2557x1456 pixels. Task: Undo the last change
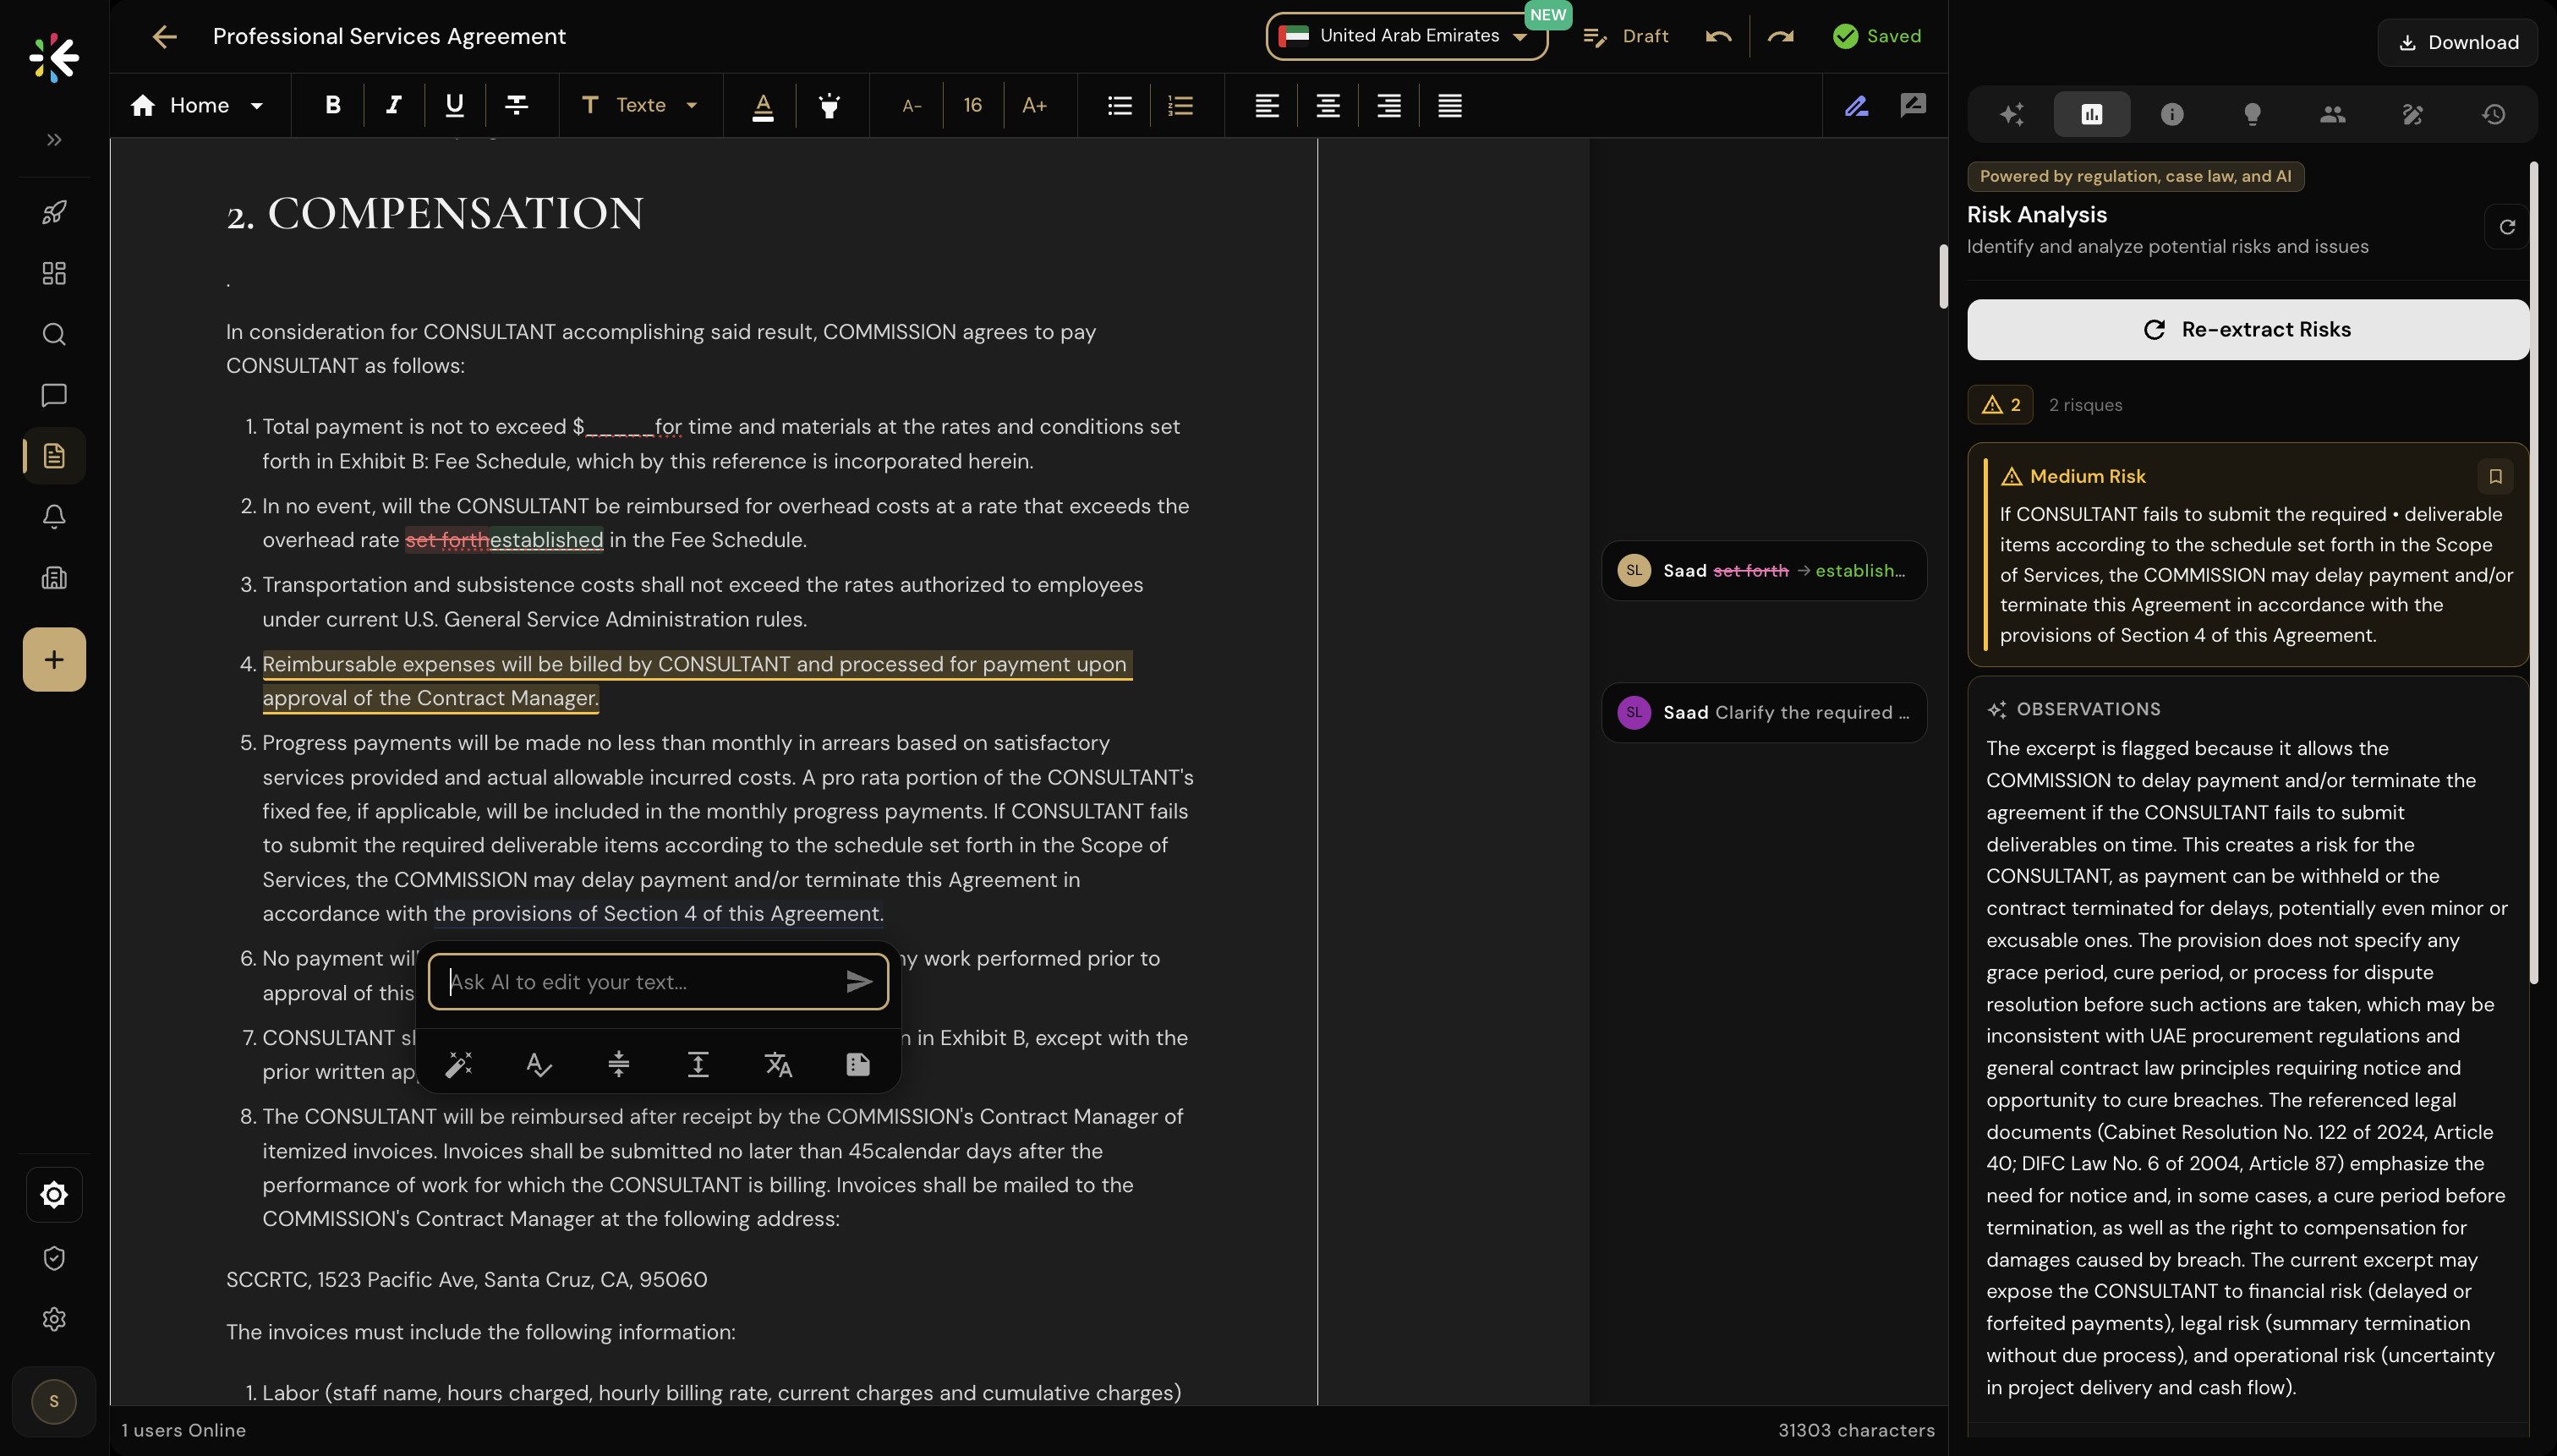pyautogui.click(x=1718, y=36)
